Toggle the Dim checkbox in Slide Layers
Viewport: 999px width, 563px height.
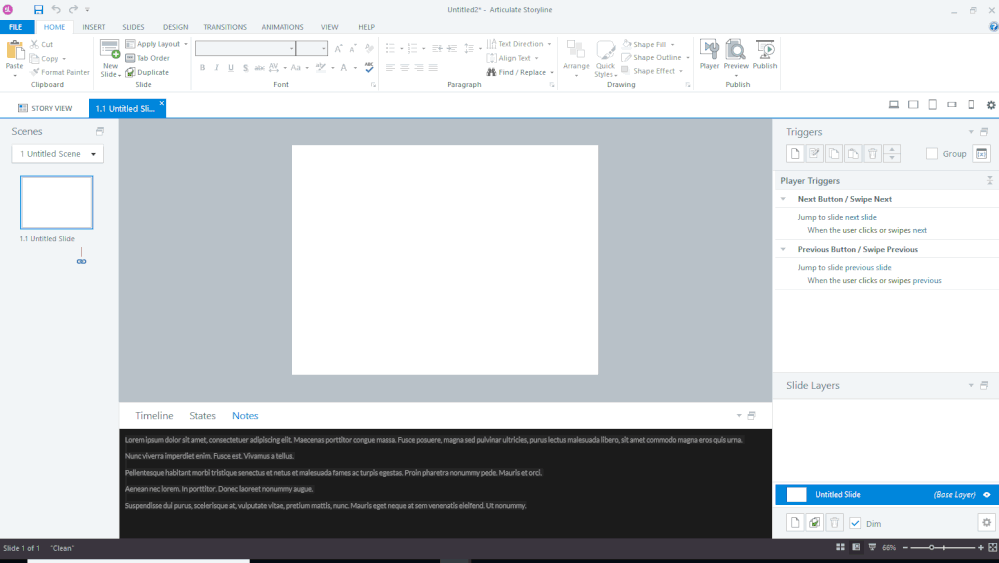pyautogui.click(x=855, y=523)
